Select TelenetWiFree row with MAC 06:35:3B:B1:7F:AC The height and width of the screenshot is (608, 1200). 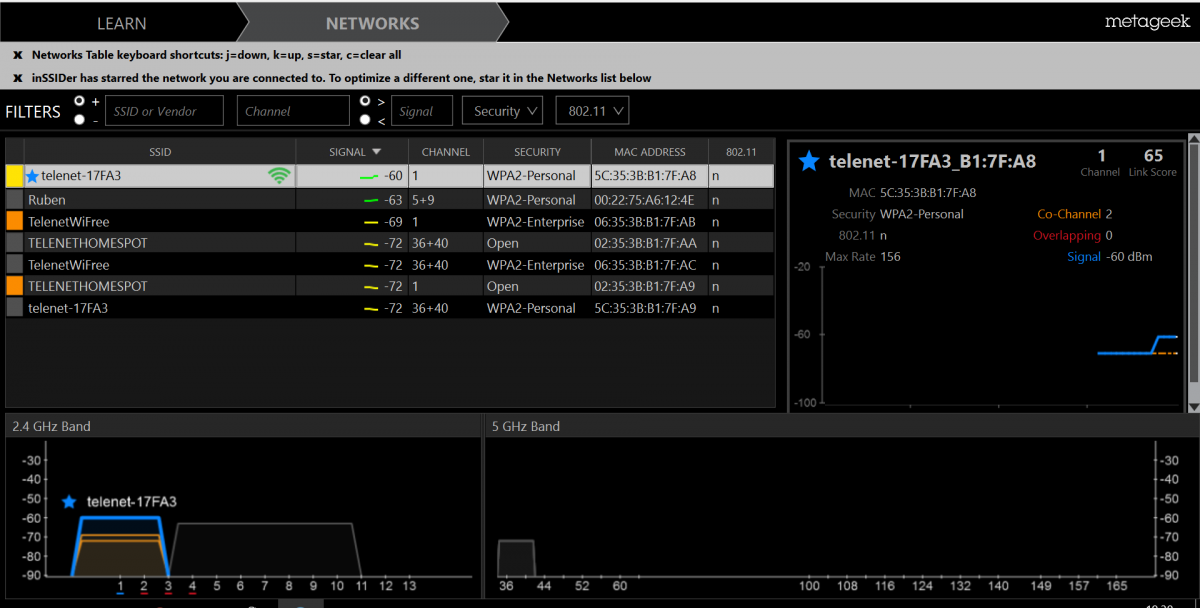pyautogui.click(x=390, y=265)
